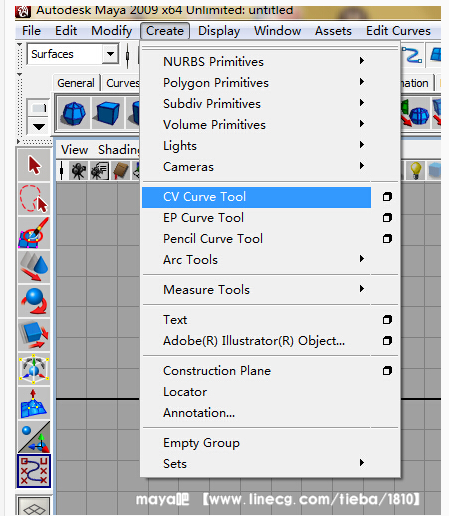Expand Subdiv Primitives submenu

(256, 104)
